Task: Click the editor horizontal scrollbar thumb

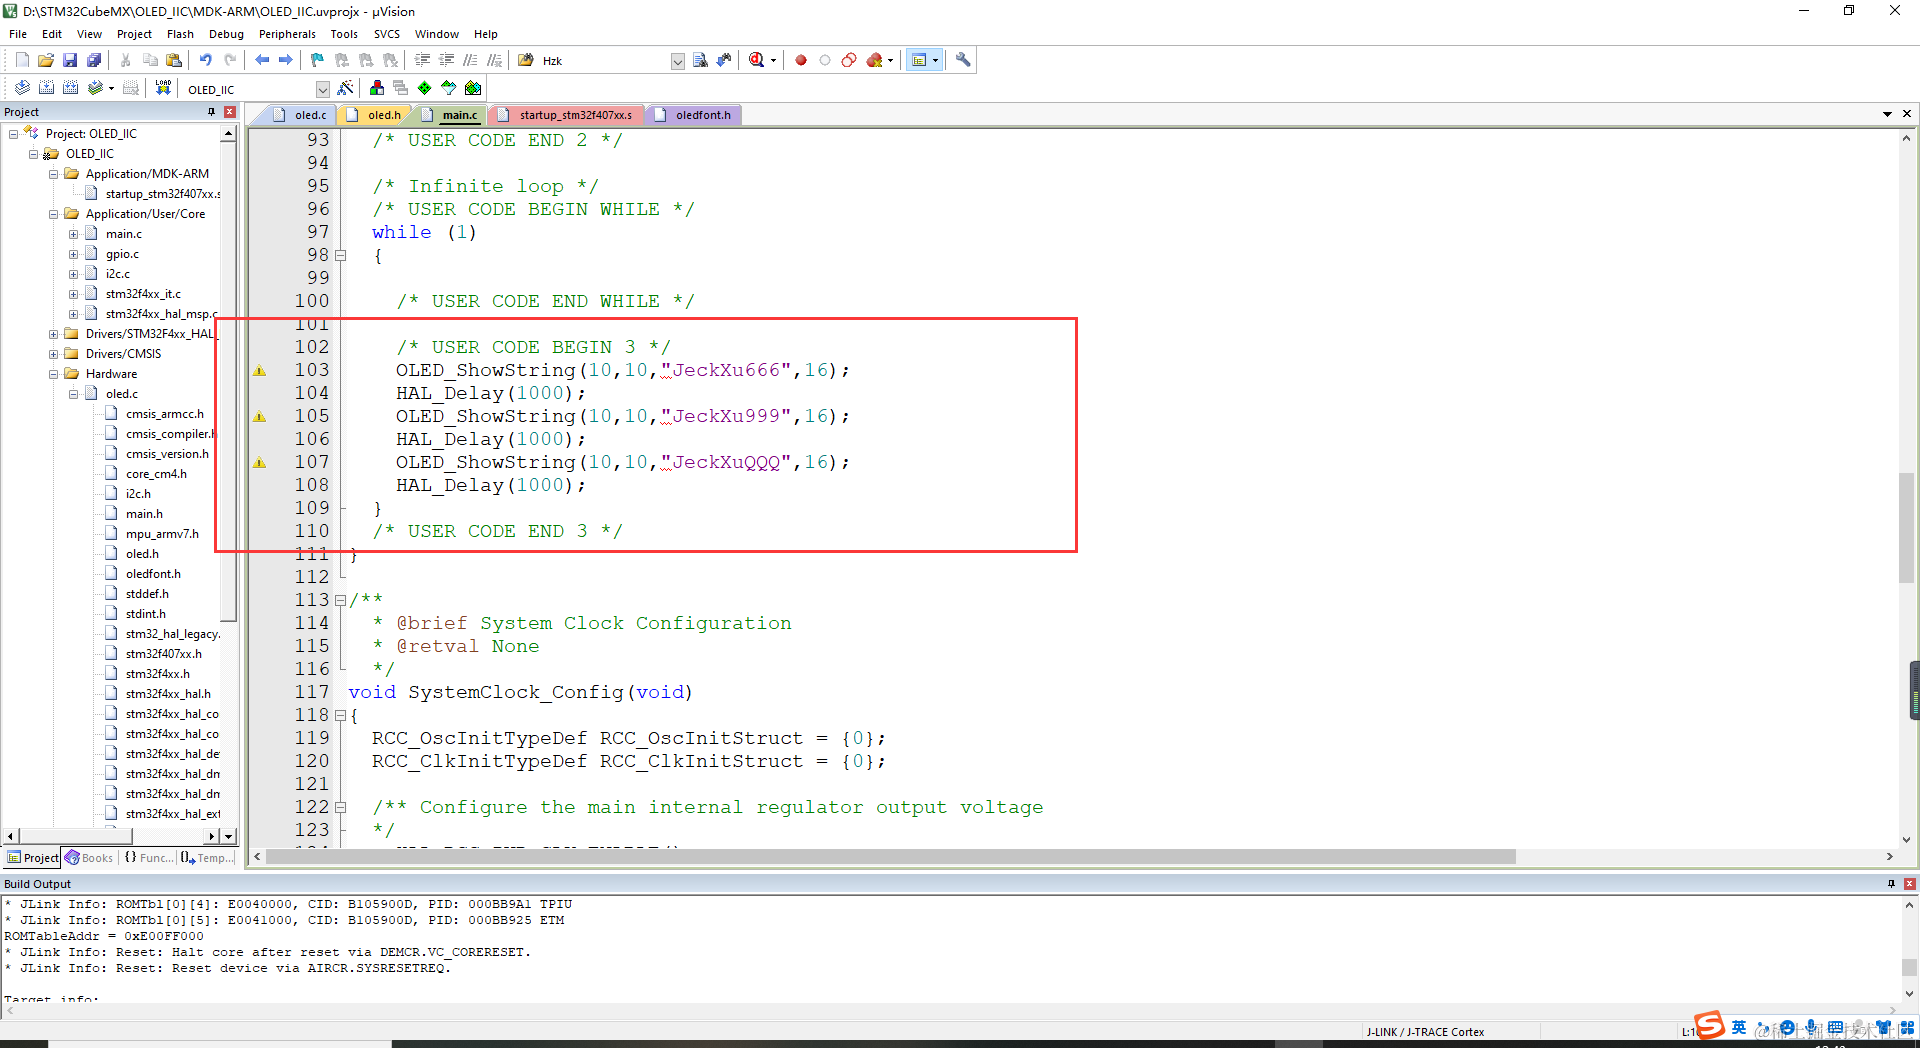Action: click(891, 857)
